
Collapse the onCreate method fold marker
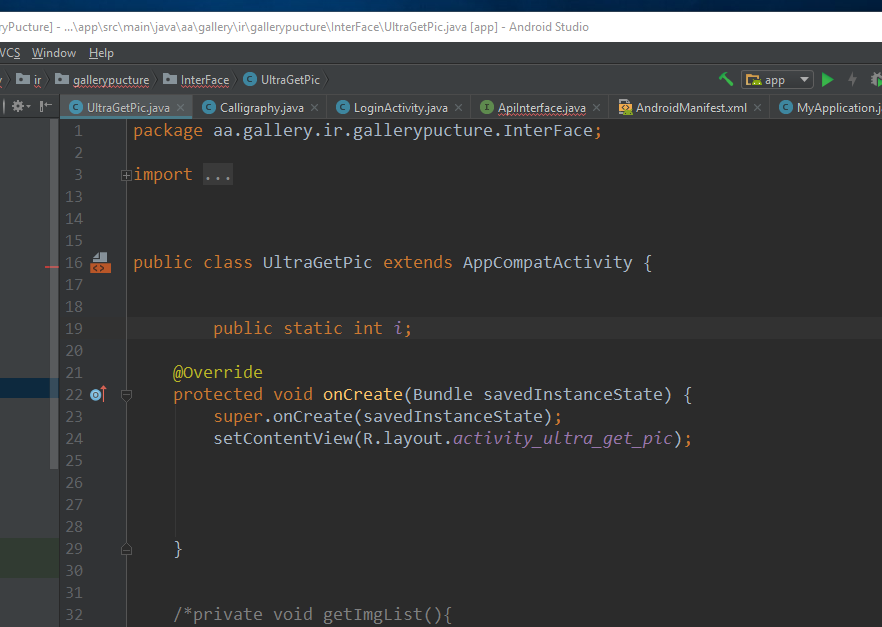click(x=126, y=395)
